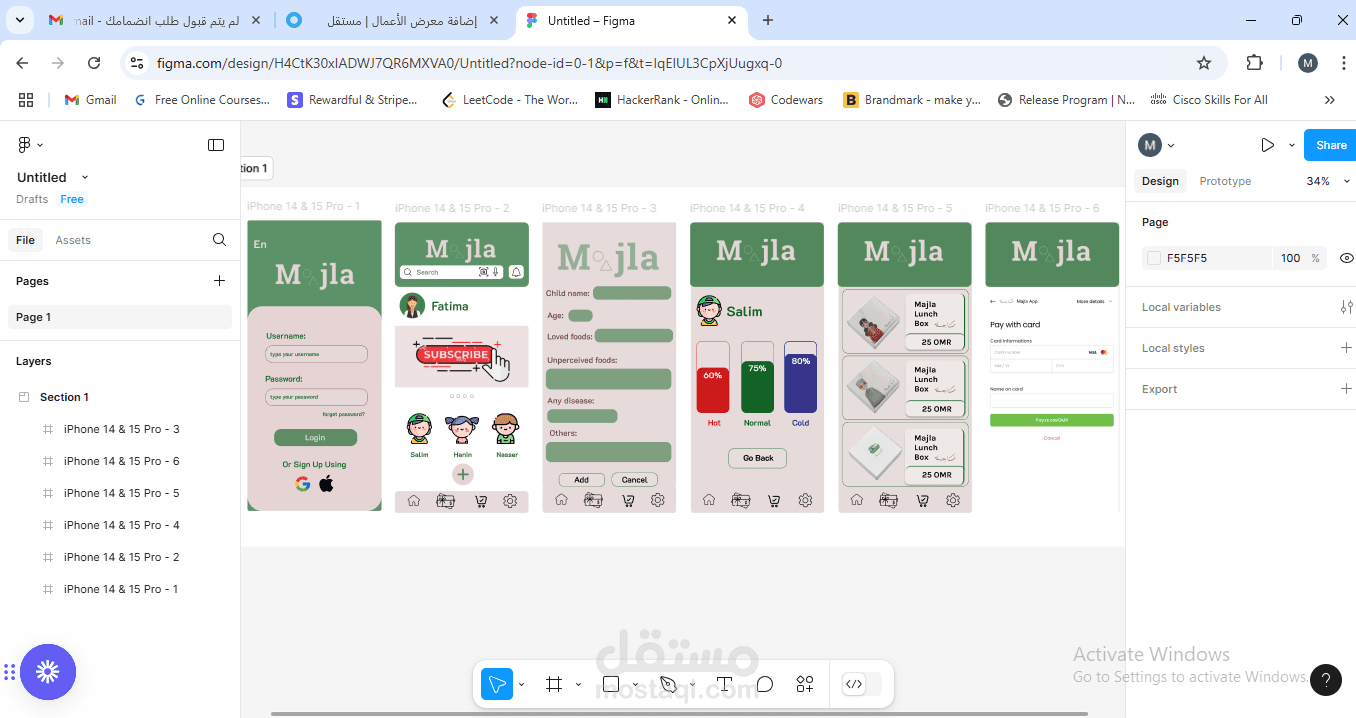The image size is (1356, 718).
Task: Click Login button in frame 1
Action: pos(315,437)
